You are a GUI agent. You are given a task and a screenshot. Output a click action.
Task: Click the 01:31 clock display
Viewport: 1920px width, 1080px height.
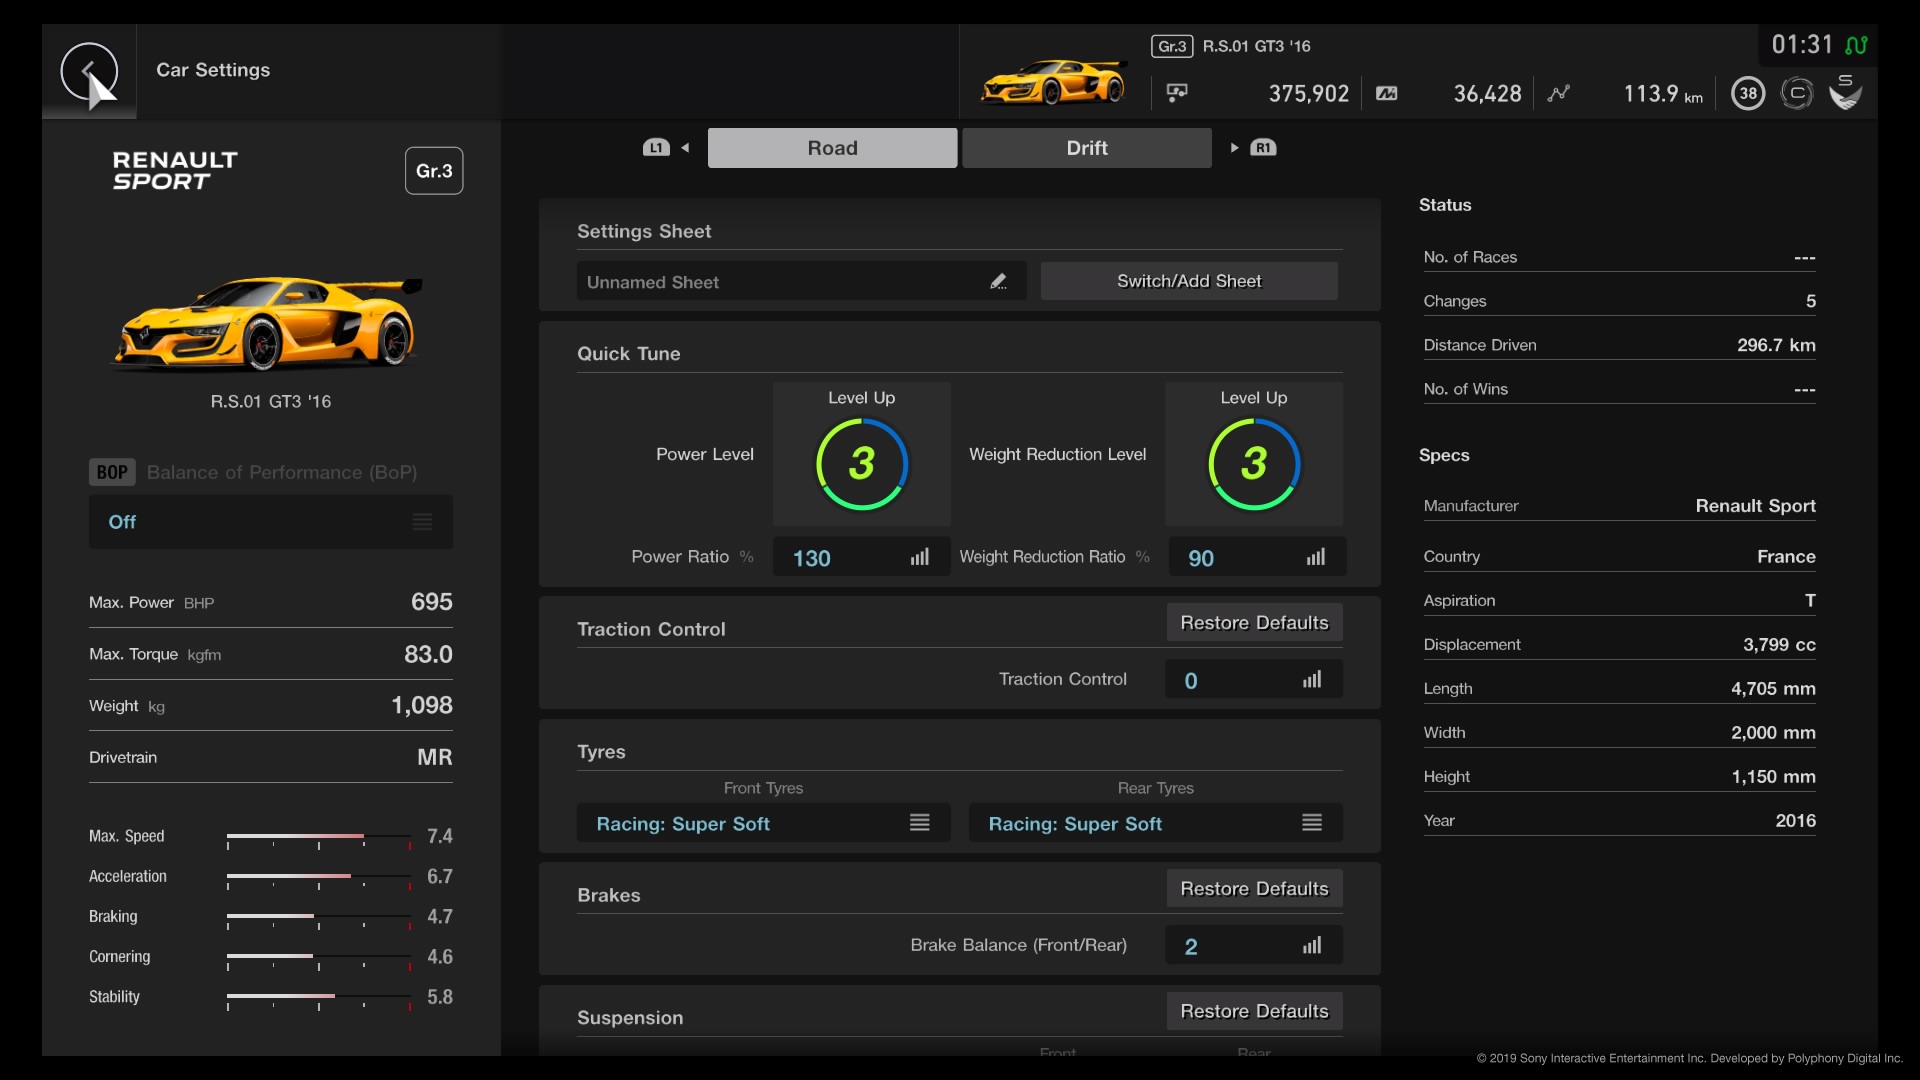(x=1802, y=45)
